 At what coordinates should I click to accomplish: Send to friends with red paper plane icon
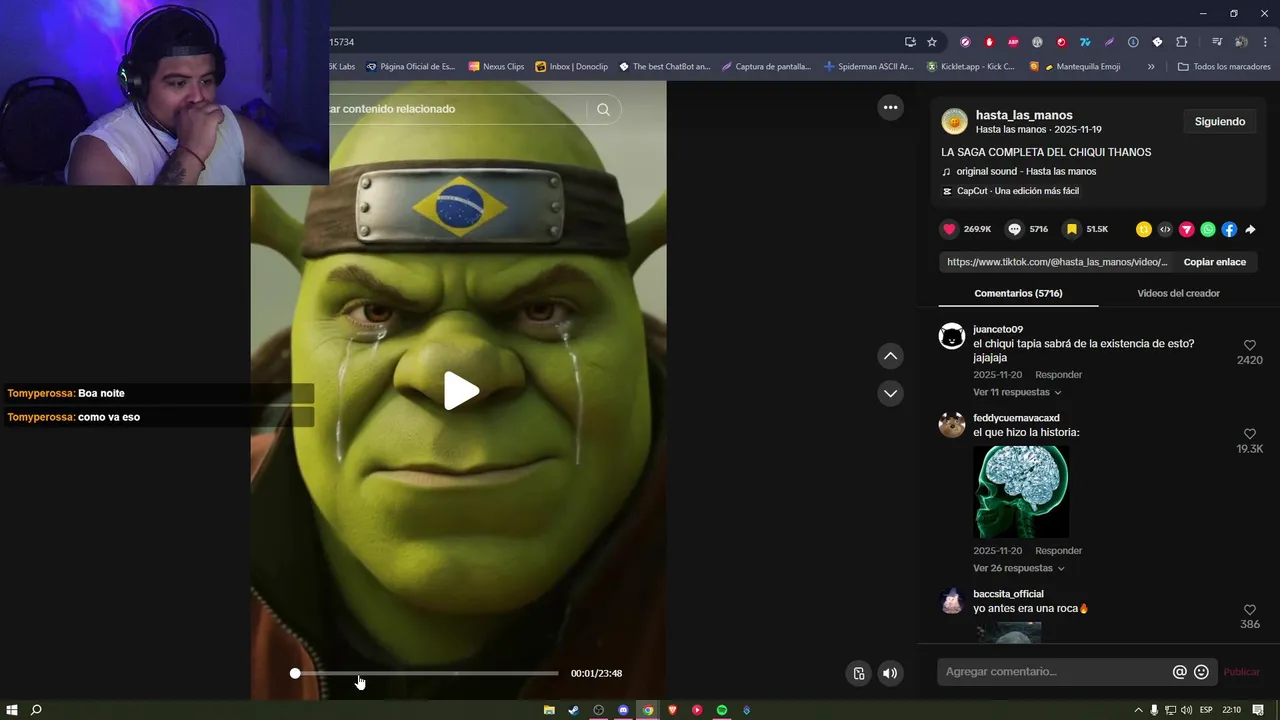coord(1187,229)
